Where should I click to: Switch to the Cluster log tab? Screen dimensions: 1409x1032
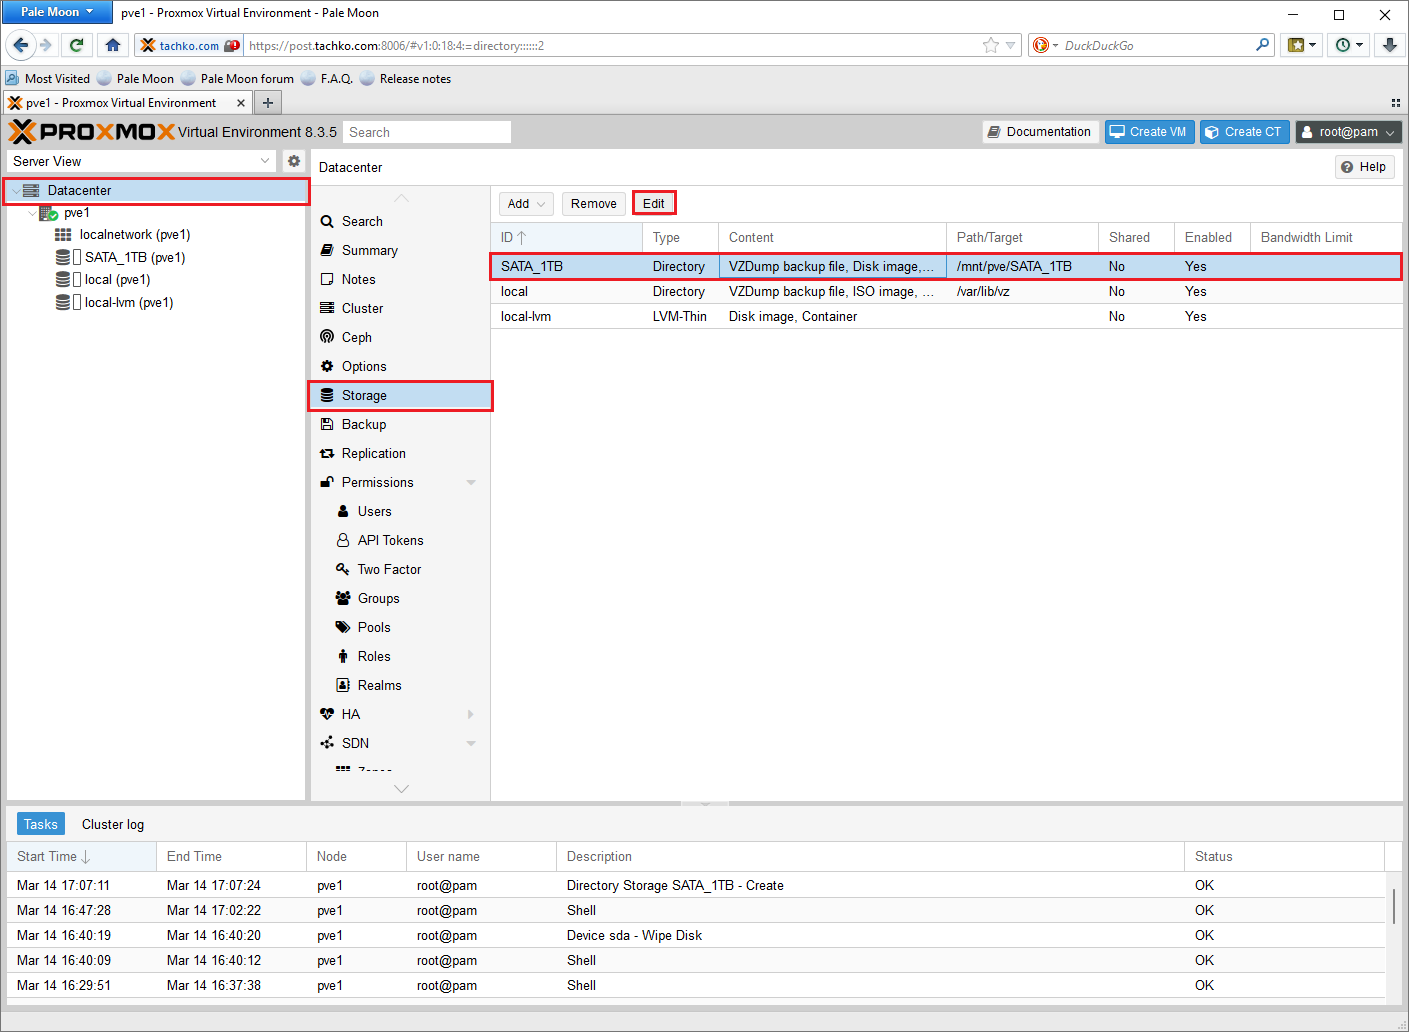[x=113, y=824]
